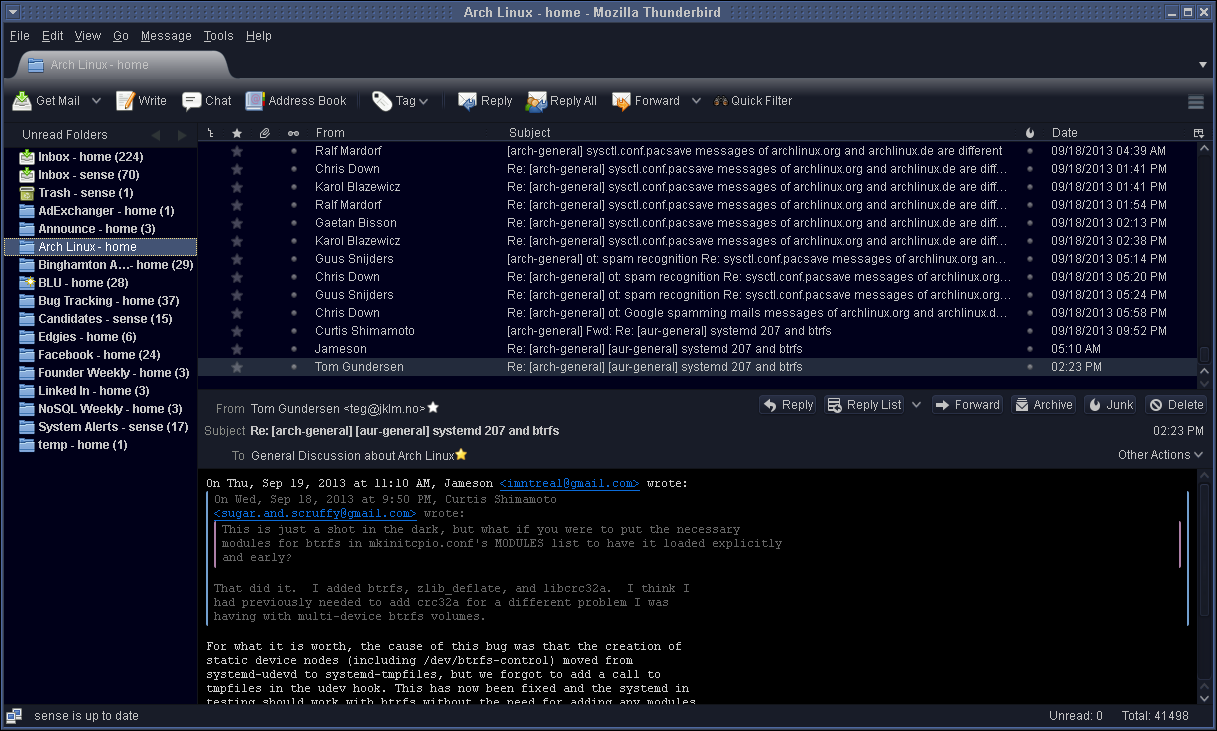This screenshot has height=731, width=1217.
Task: Toggle read status of Jameson message
Action: tap(293, 349)
